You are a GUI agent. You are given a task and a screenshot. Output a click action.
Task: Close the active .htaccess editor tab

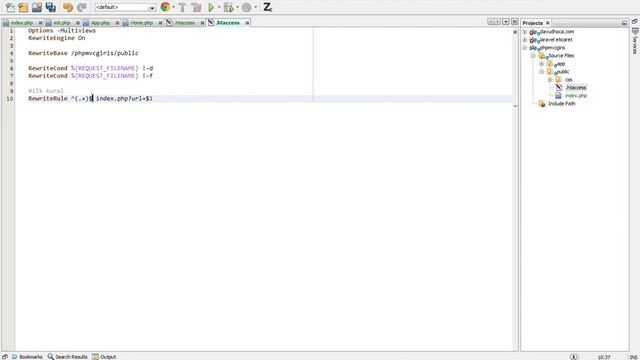pyautogui.click(x=247, y=23)
